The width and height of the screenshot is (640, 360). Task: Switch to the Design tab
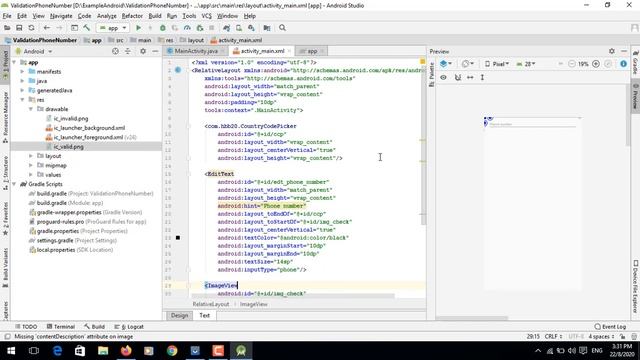[x=179, y=316]
